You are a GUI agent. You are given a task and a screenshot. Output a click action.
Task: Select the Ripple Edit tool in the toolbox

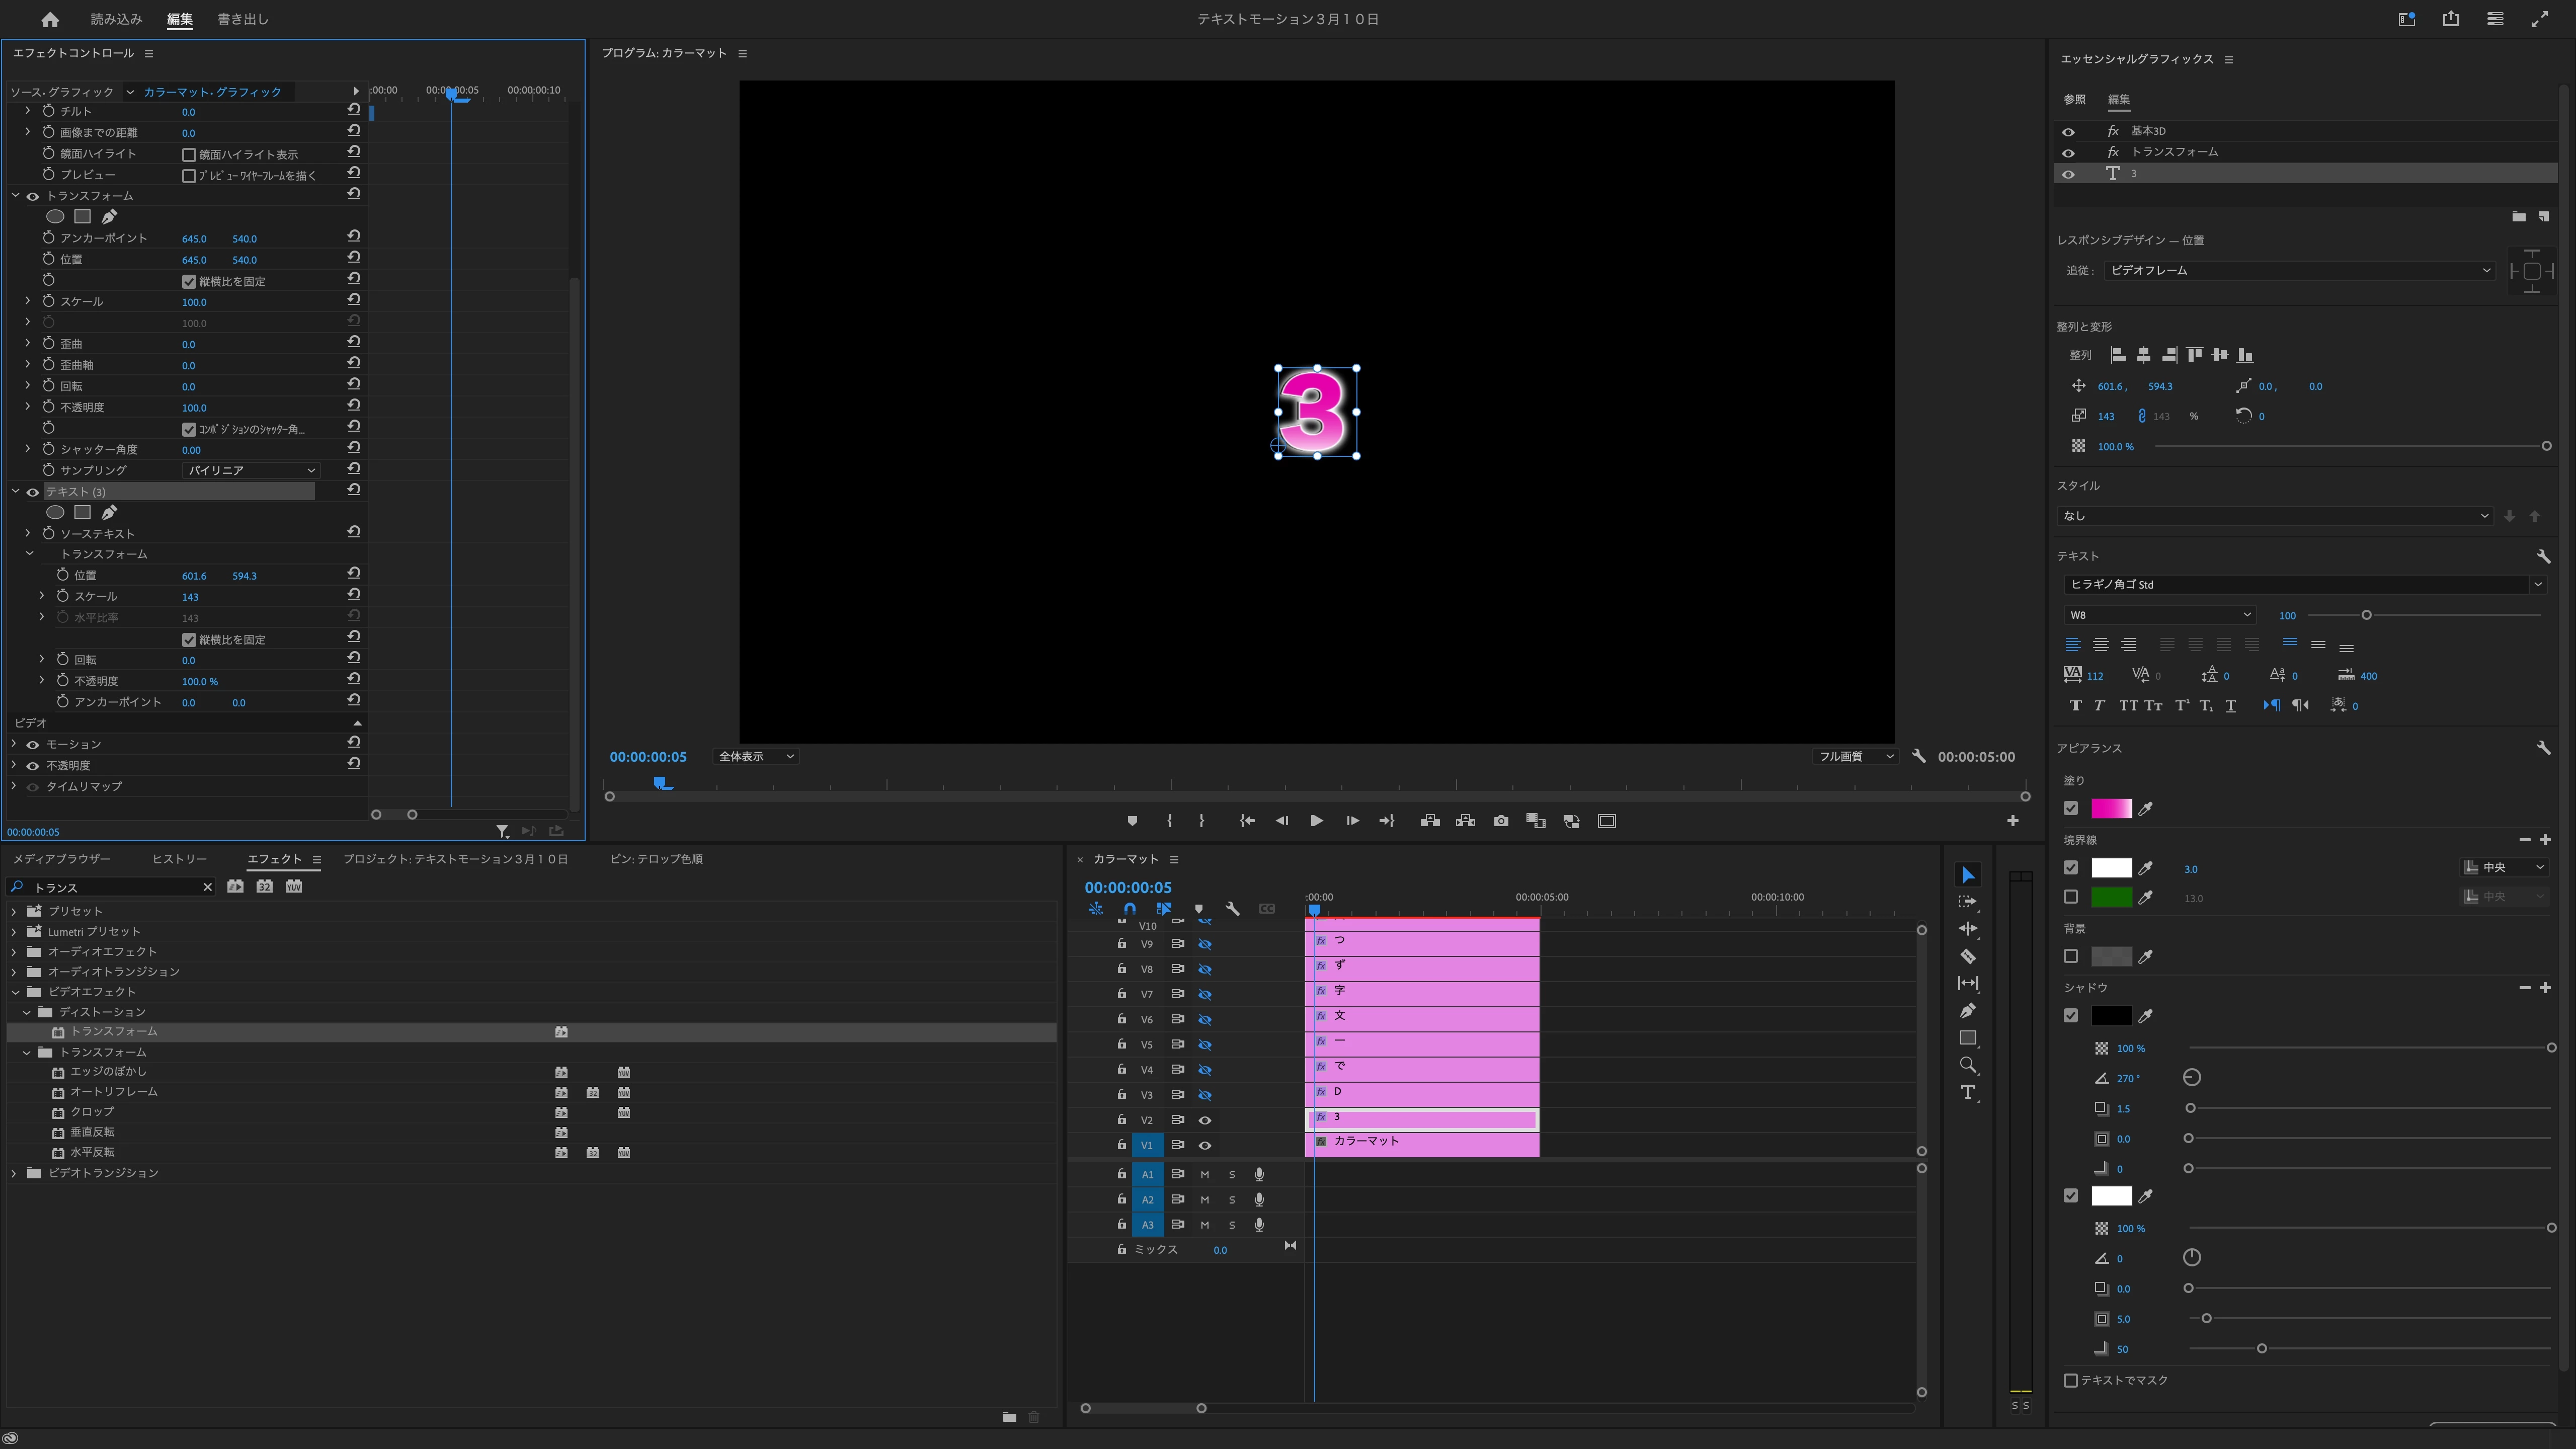pos(1967,929)
